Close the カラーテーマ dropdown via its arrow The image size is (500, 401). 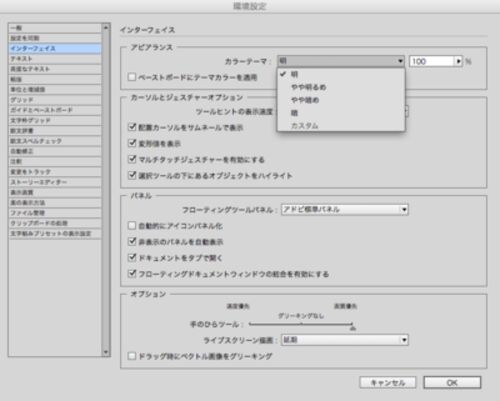click(400, 61)
